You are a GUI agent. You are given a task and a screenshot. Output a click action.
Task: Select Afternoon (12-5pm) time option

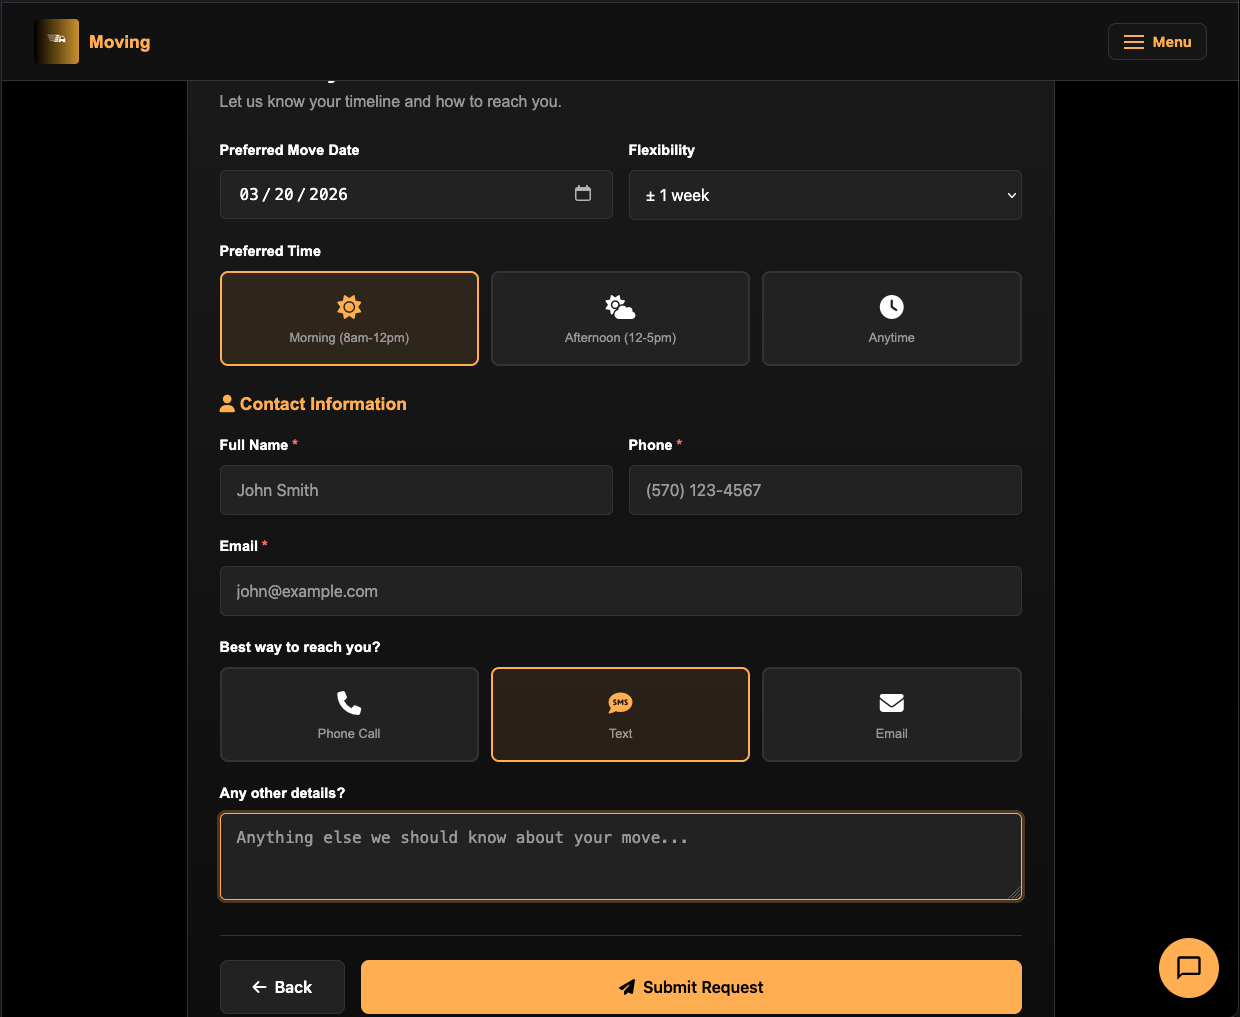pos(620,318)
